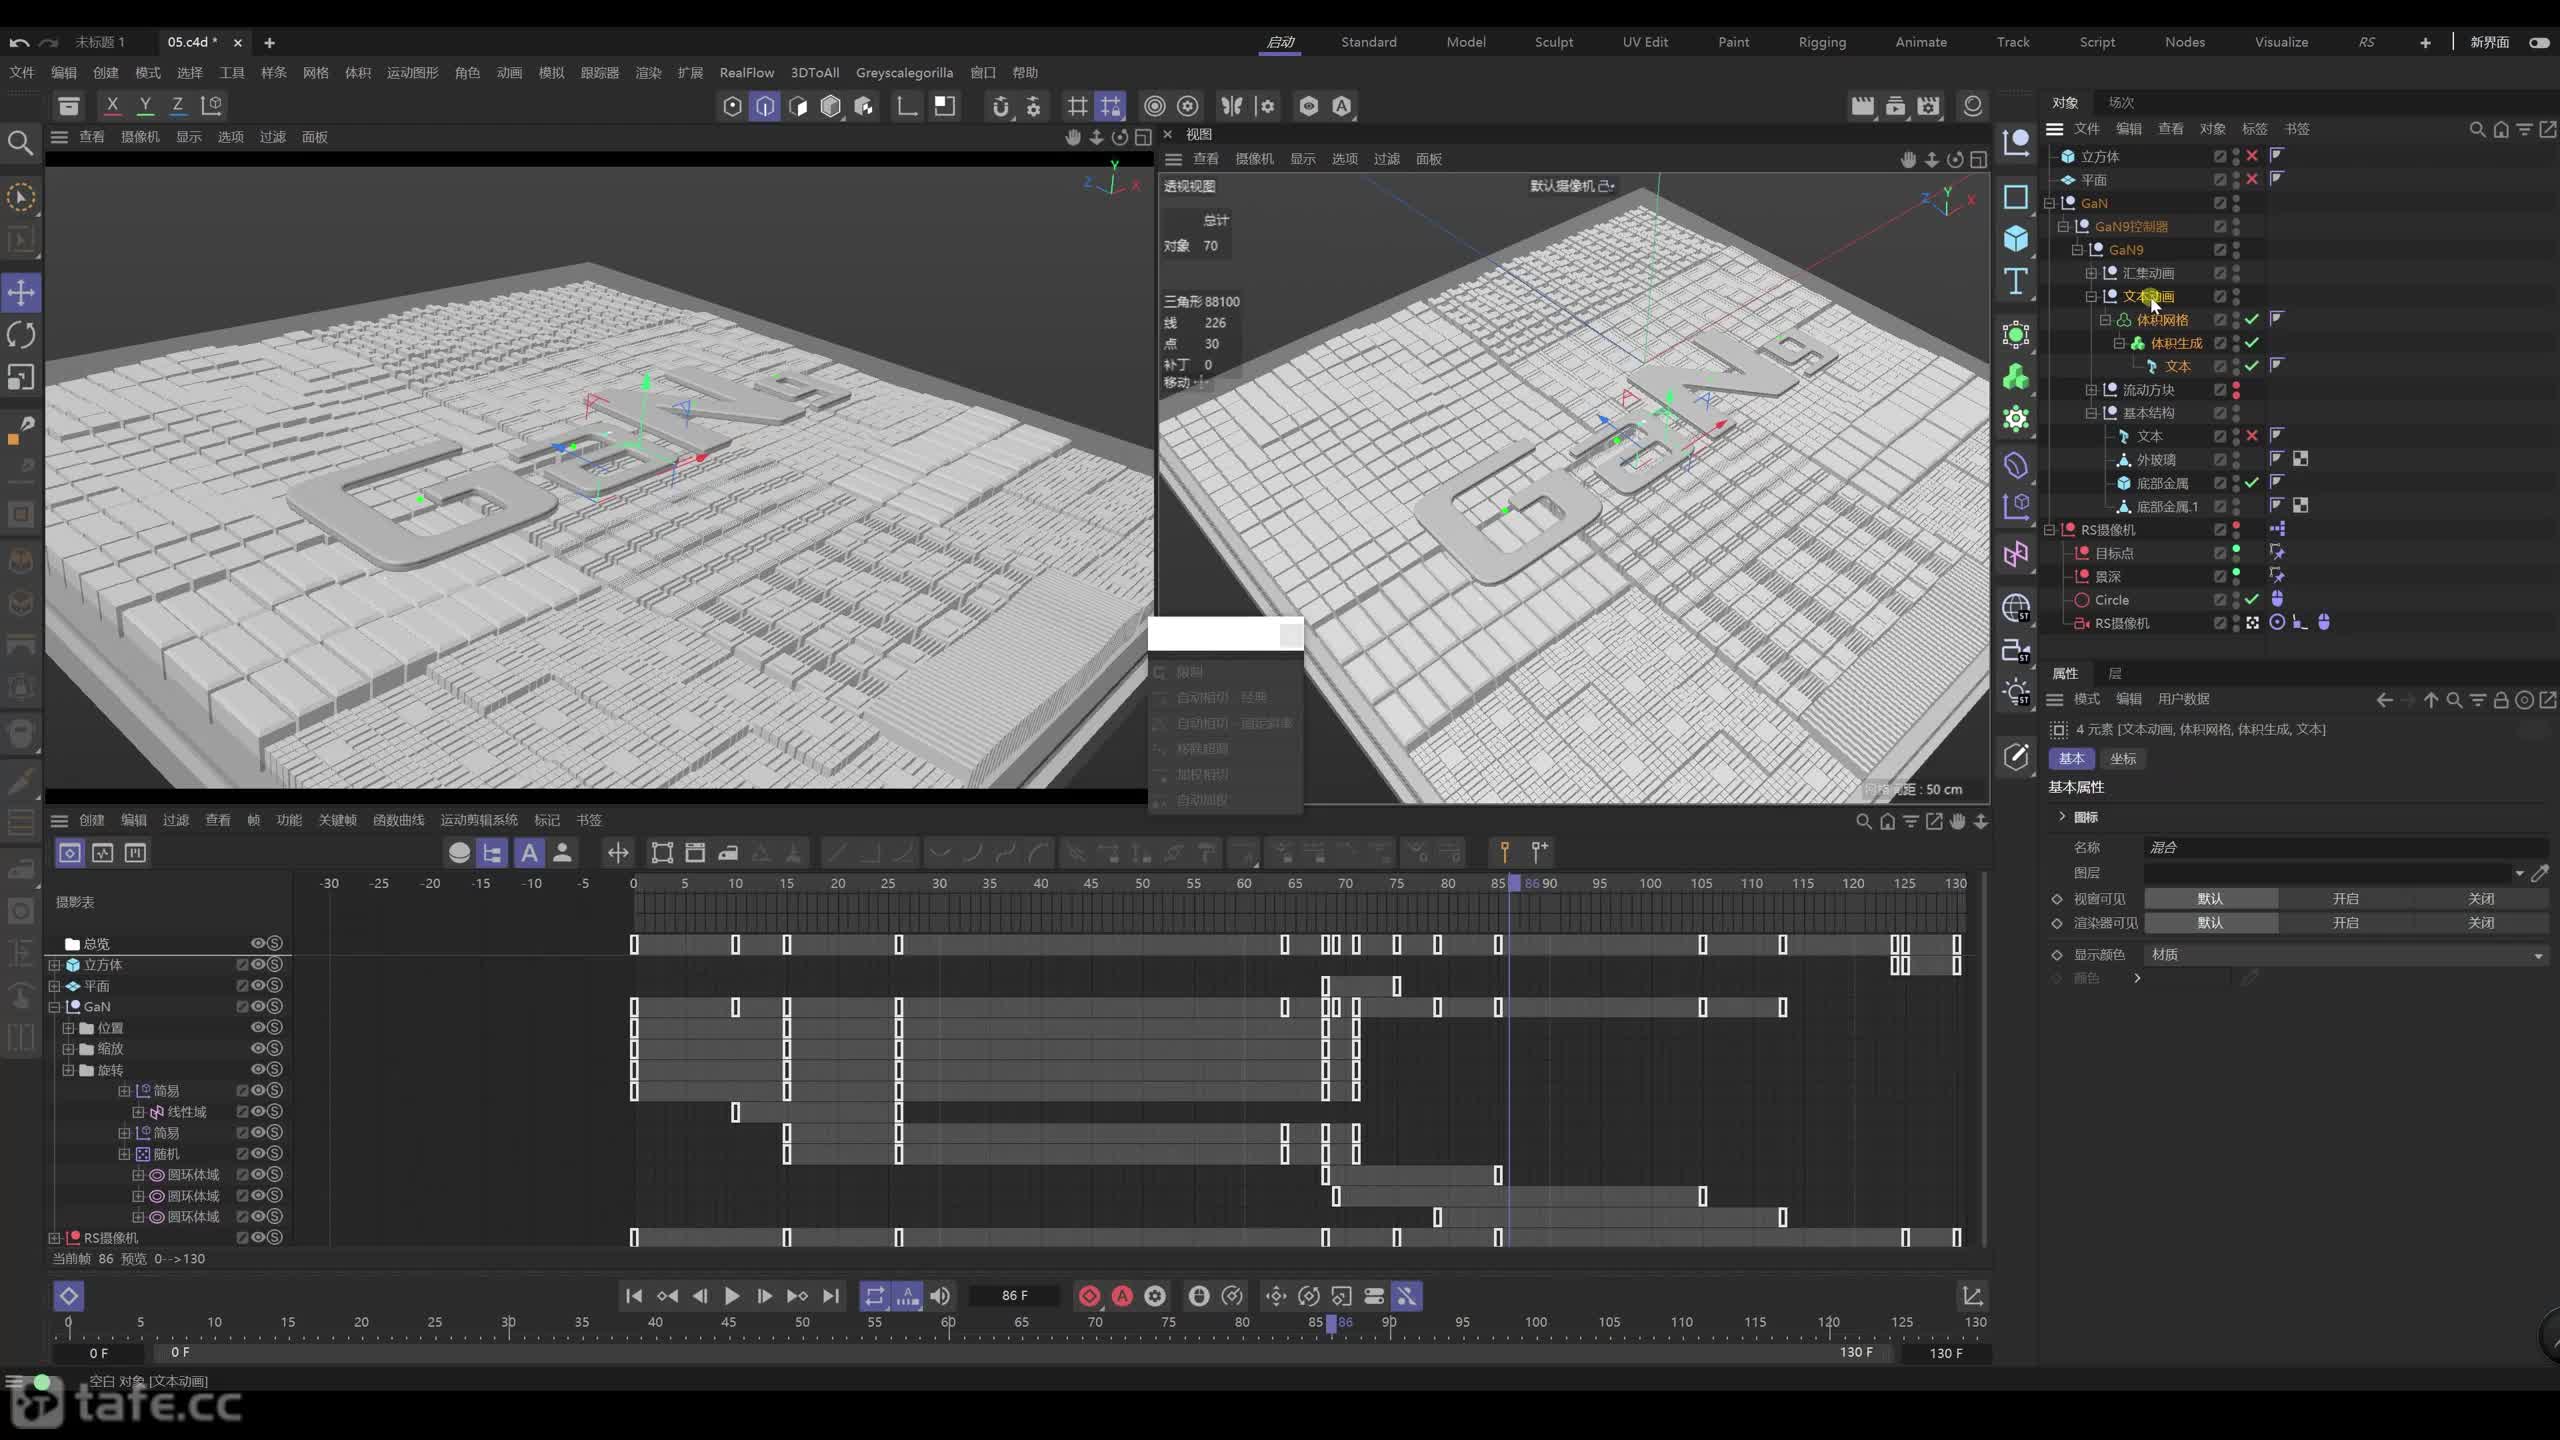The image size is (2560, 1440).
Task: Toggle 新界面 switch at top right
Action: pos(2539,42)
